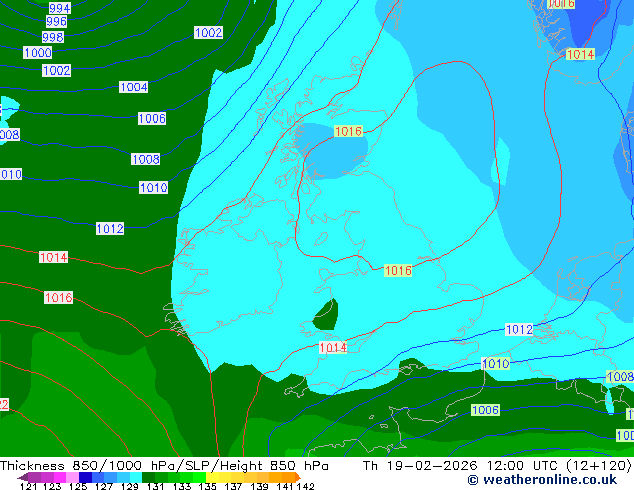Click the legend value 125
Viewport: 634px width, 490px height.
(x=78, y=486)
